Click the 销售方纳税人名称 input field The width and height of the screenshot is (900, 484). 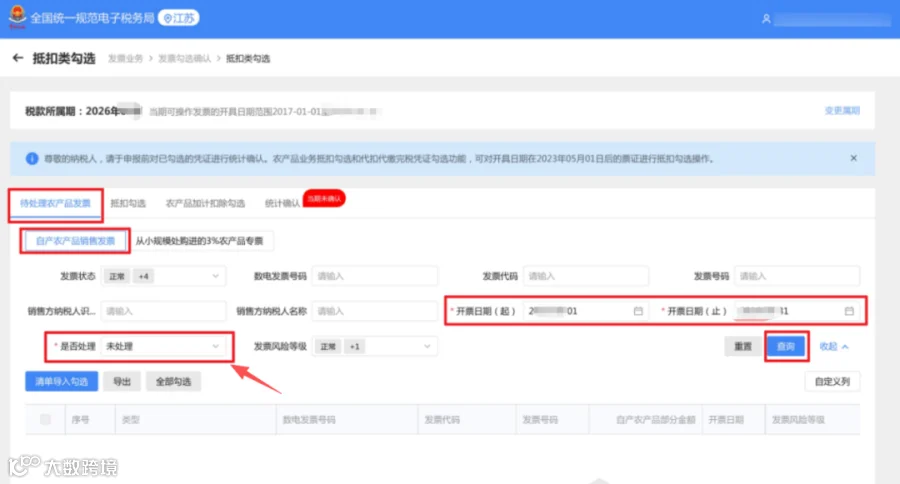point(375,311)
